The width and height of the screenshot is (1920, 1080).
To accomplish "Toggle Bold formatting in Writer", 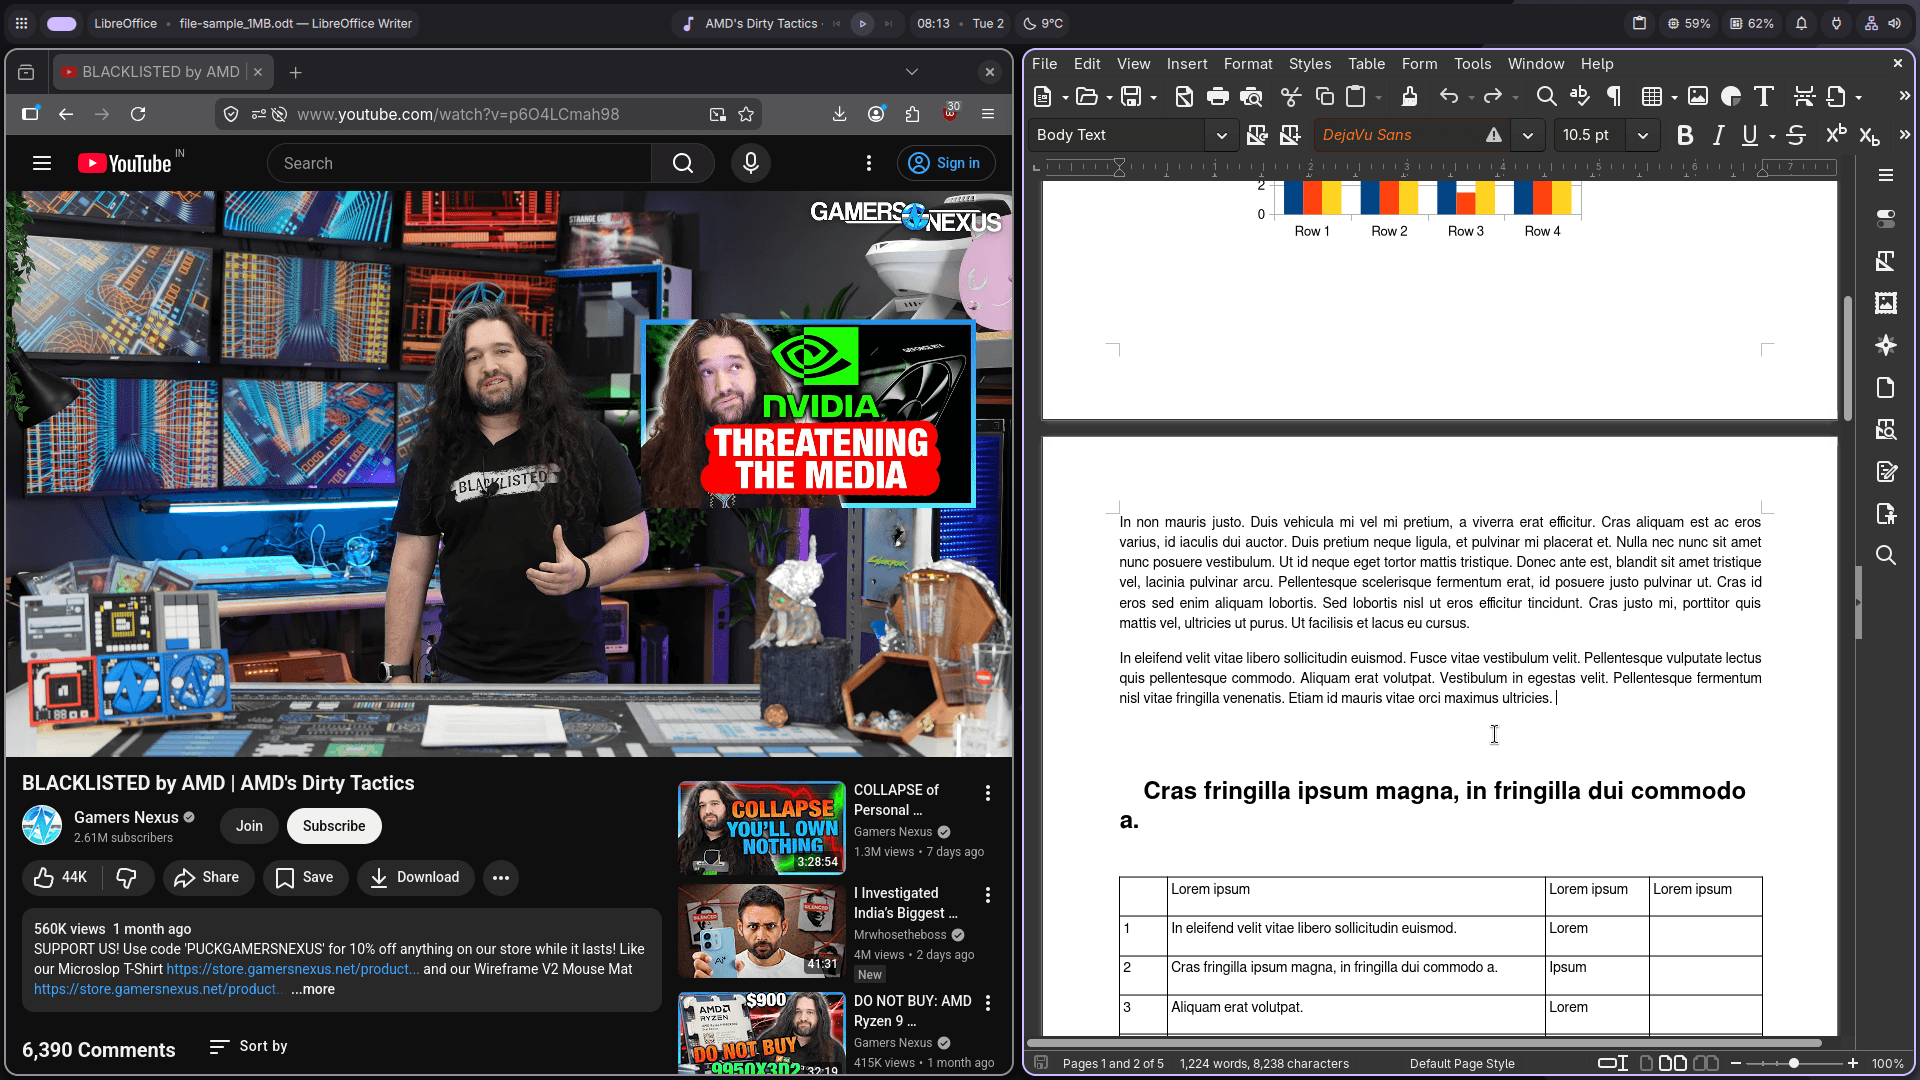I will point(1685,135).
